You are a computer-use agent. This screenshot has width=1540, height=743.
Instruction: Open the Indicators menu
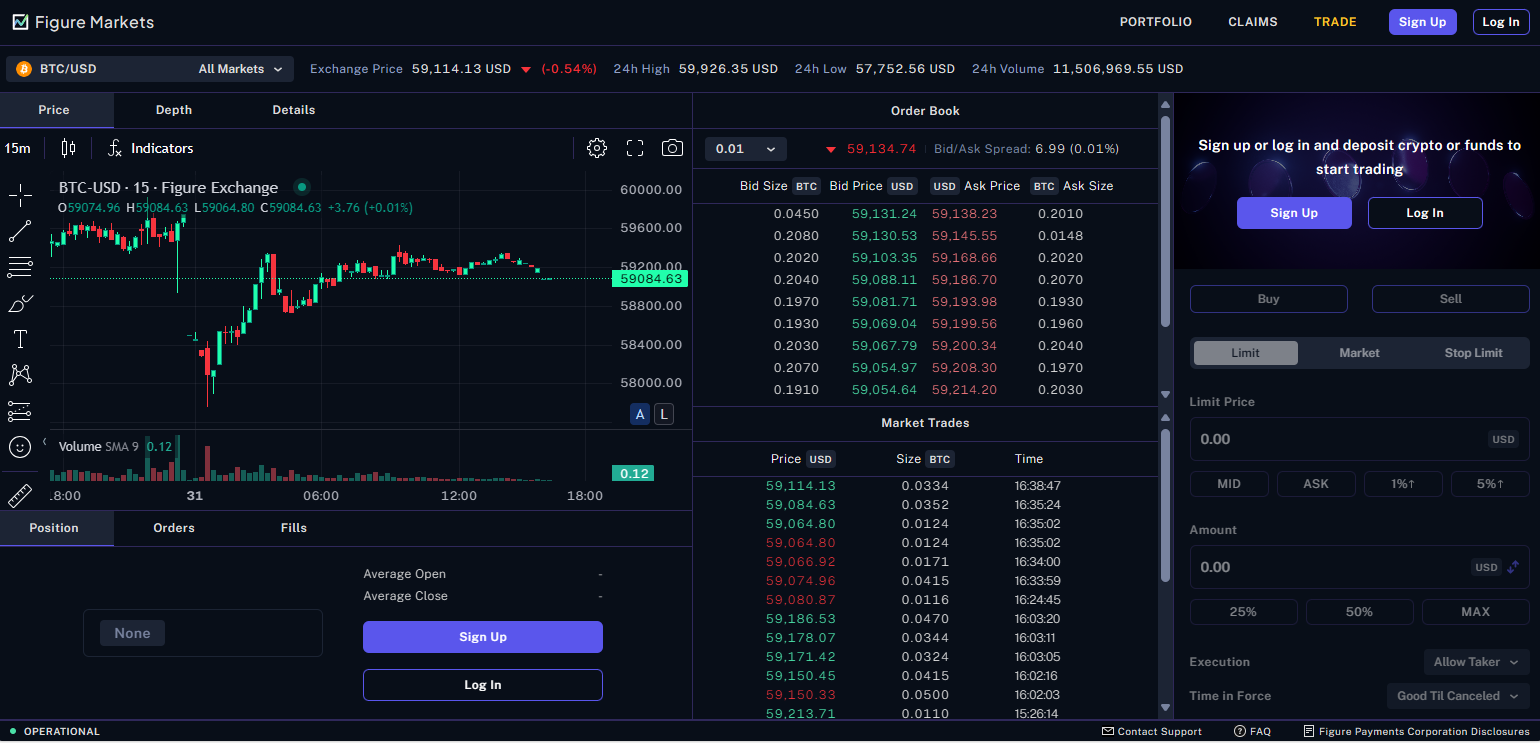(150, 148)
